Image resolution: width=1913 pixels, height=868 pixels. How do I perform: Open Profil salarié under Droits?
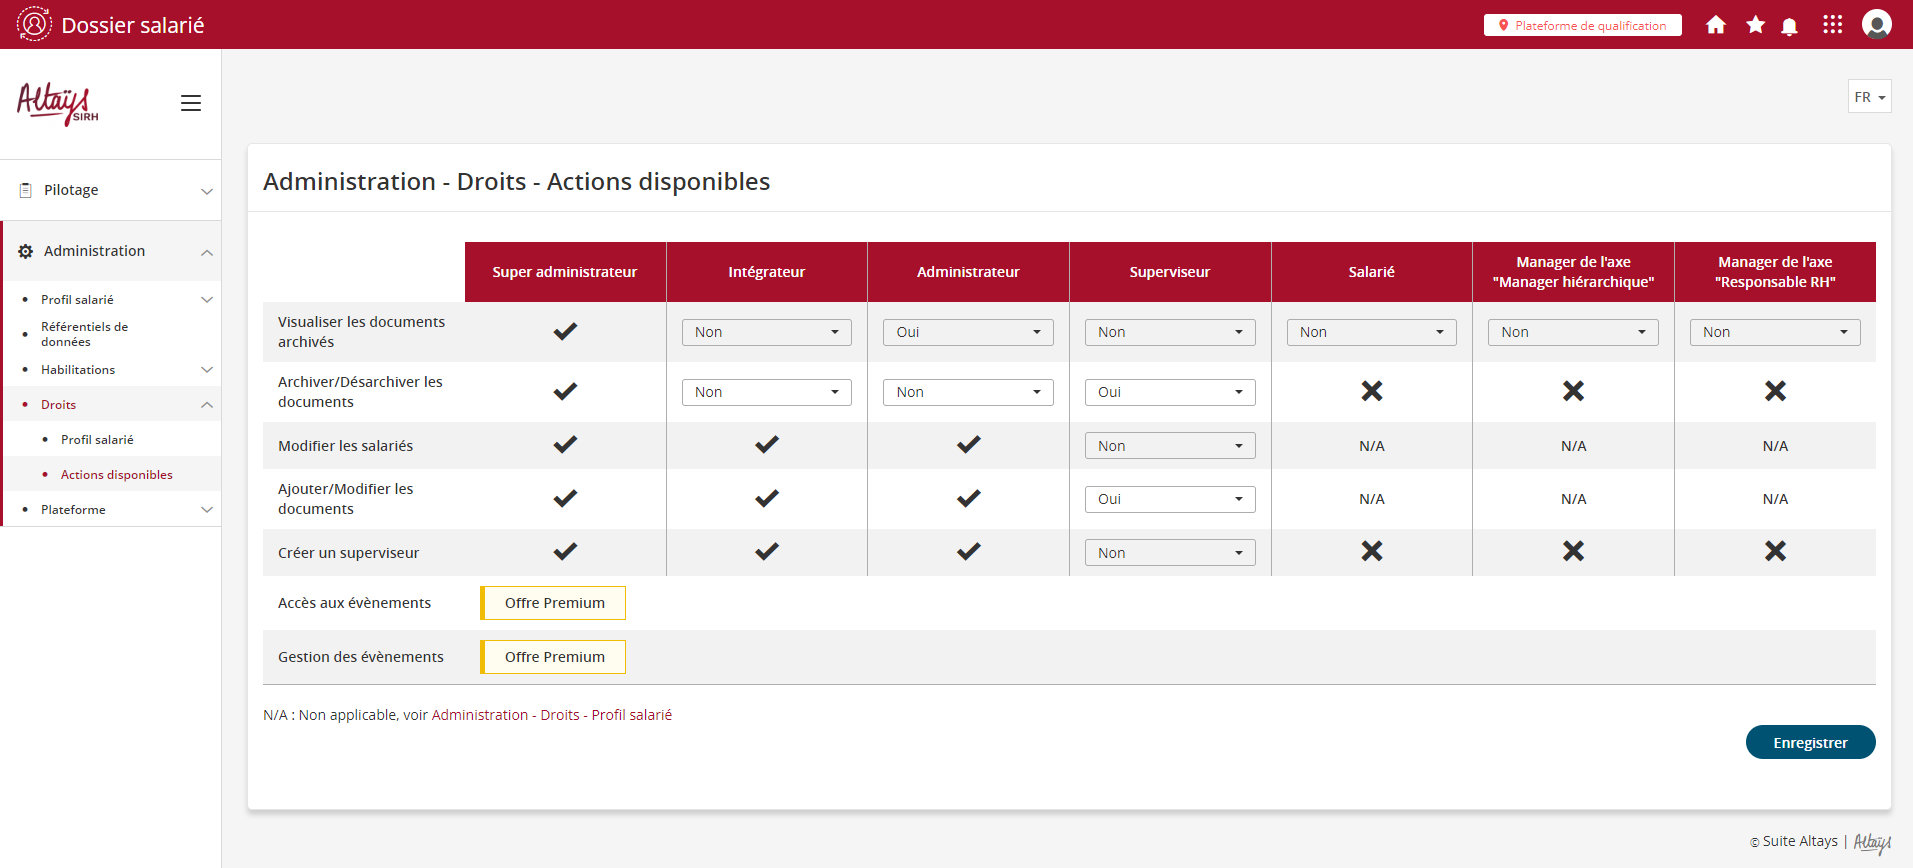click(x=97, y=440)
